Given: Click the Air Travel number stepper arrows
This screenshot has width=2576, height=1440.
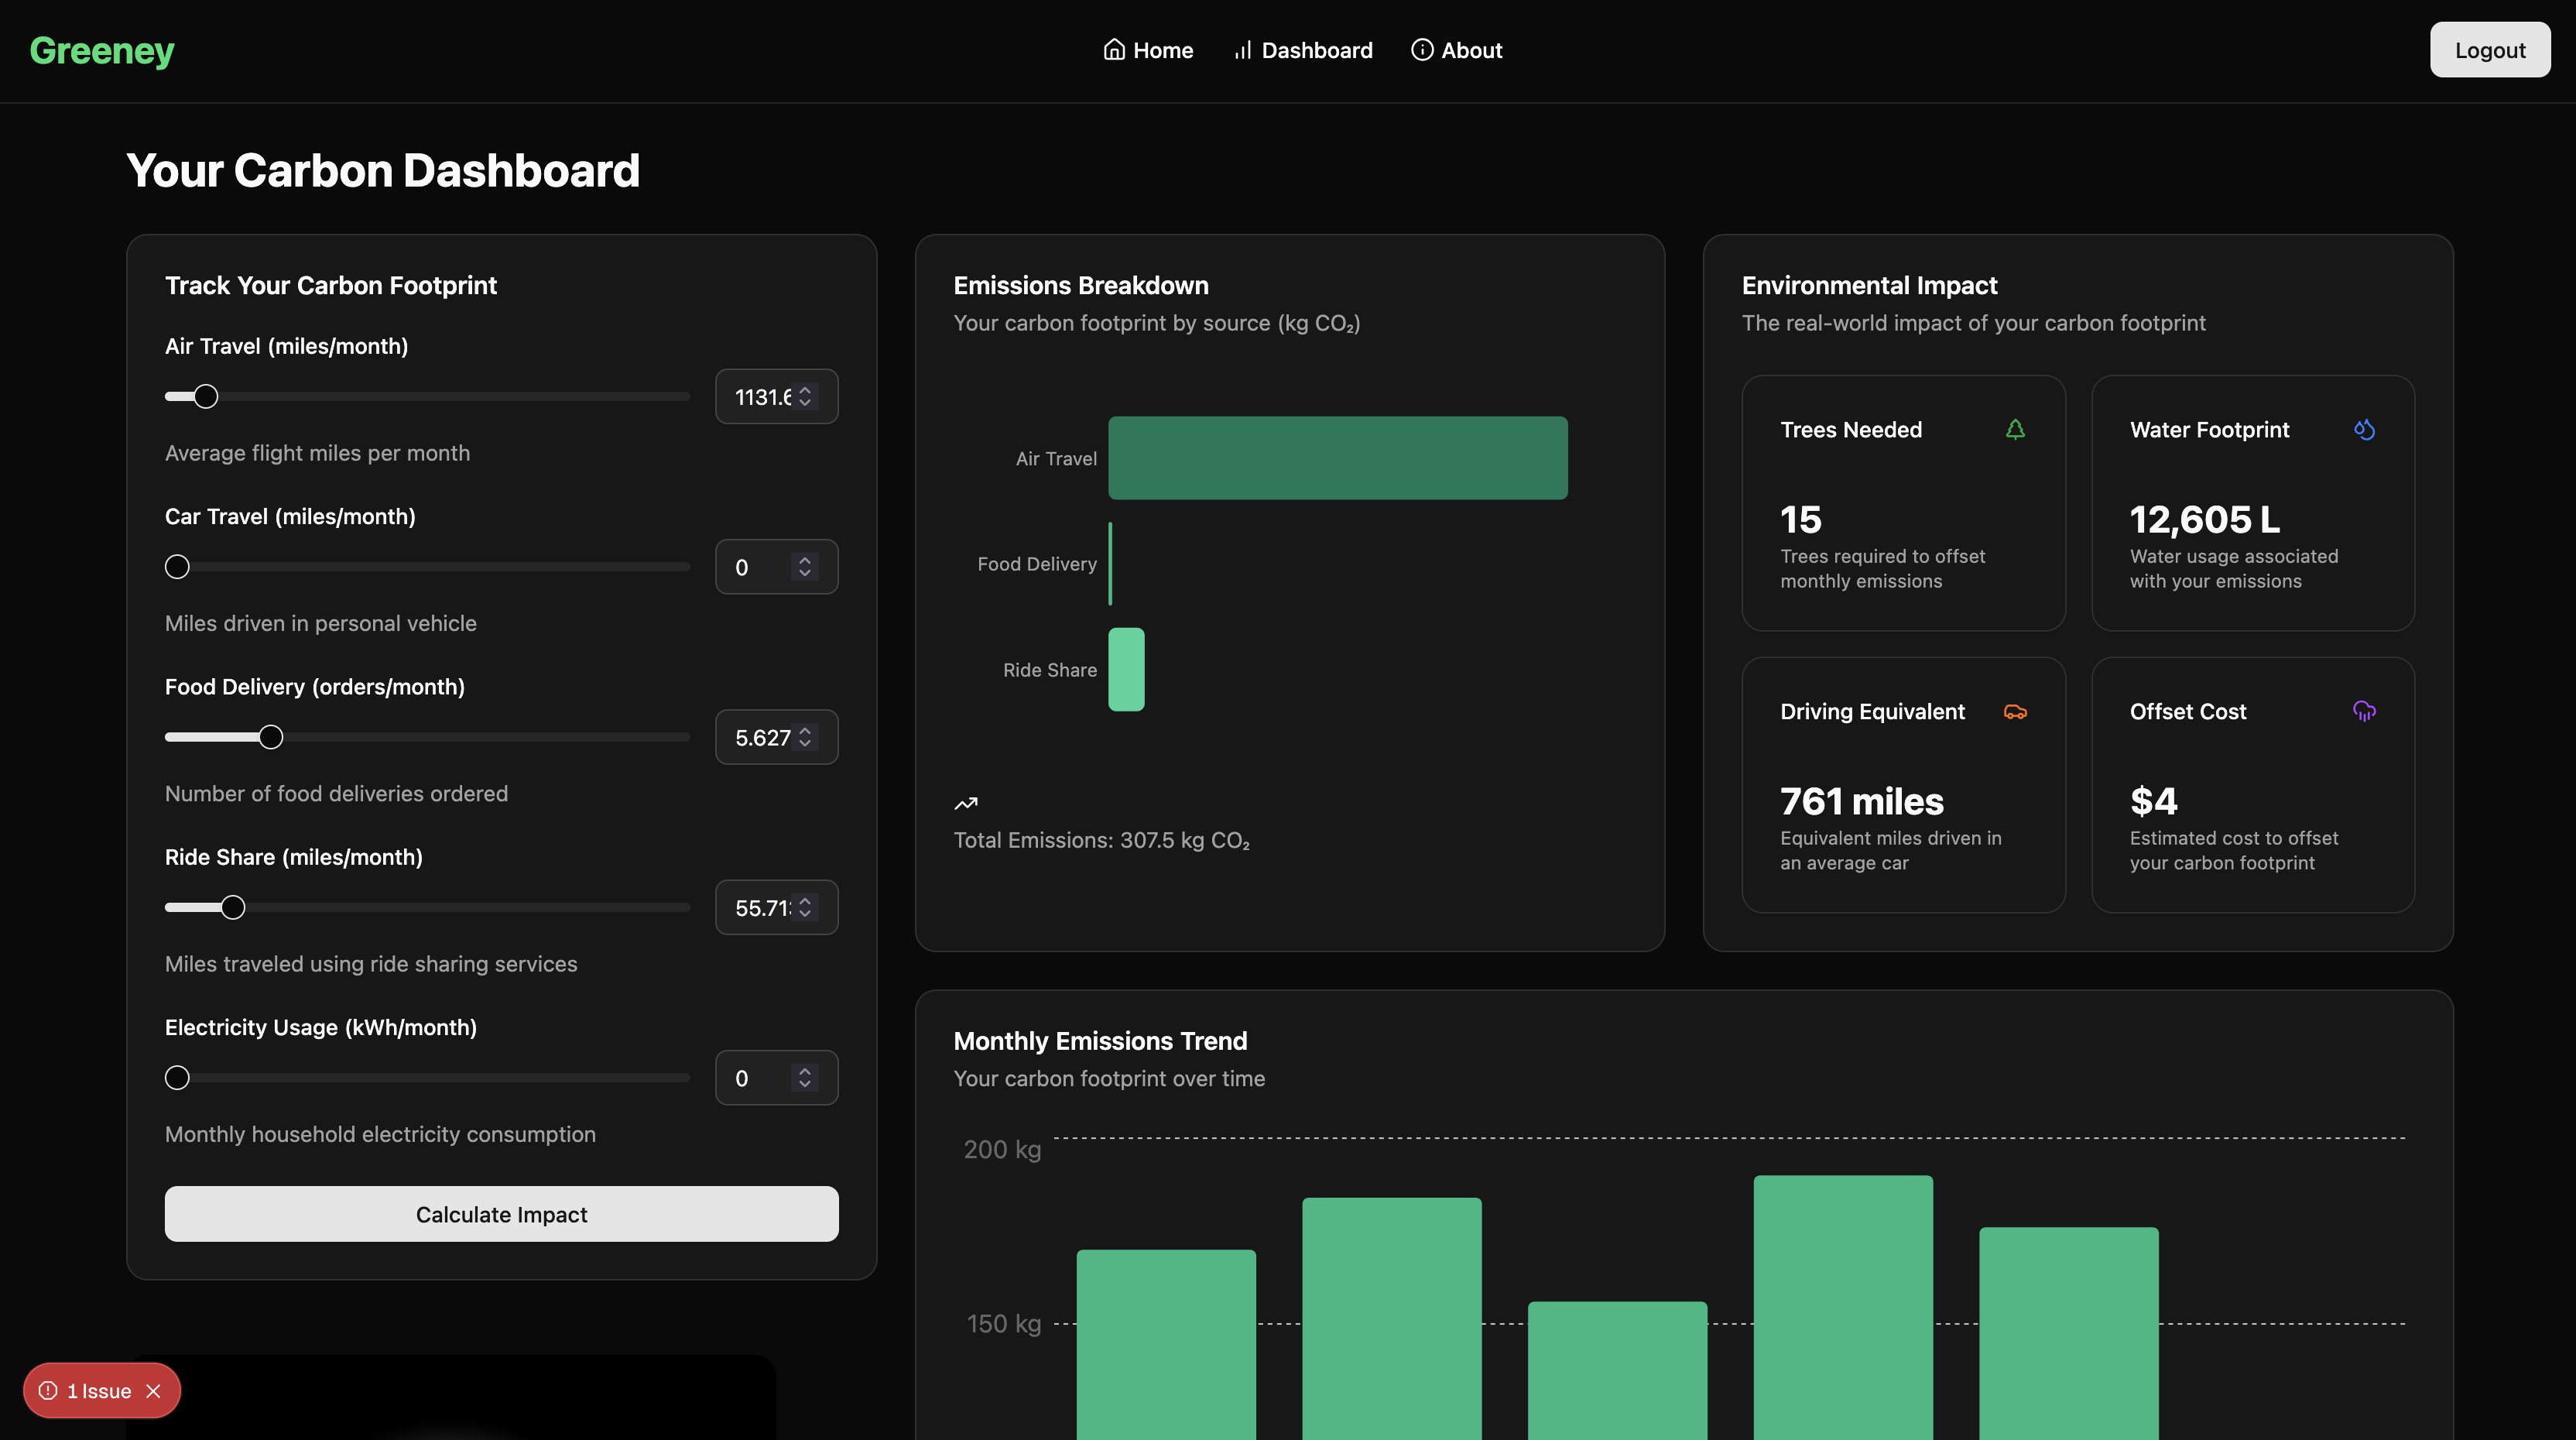Looking at the screenshot, I should 805,396.
